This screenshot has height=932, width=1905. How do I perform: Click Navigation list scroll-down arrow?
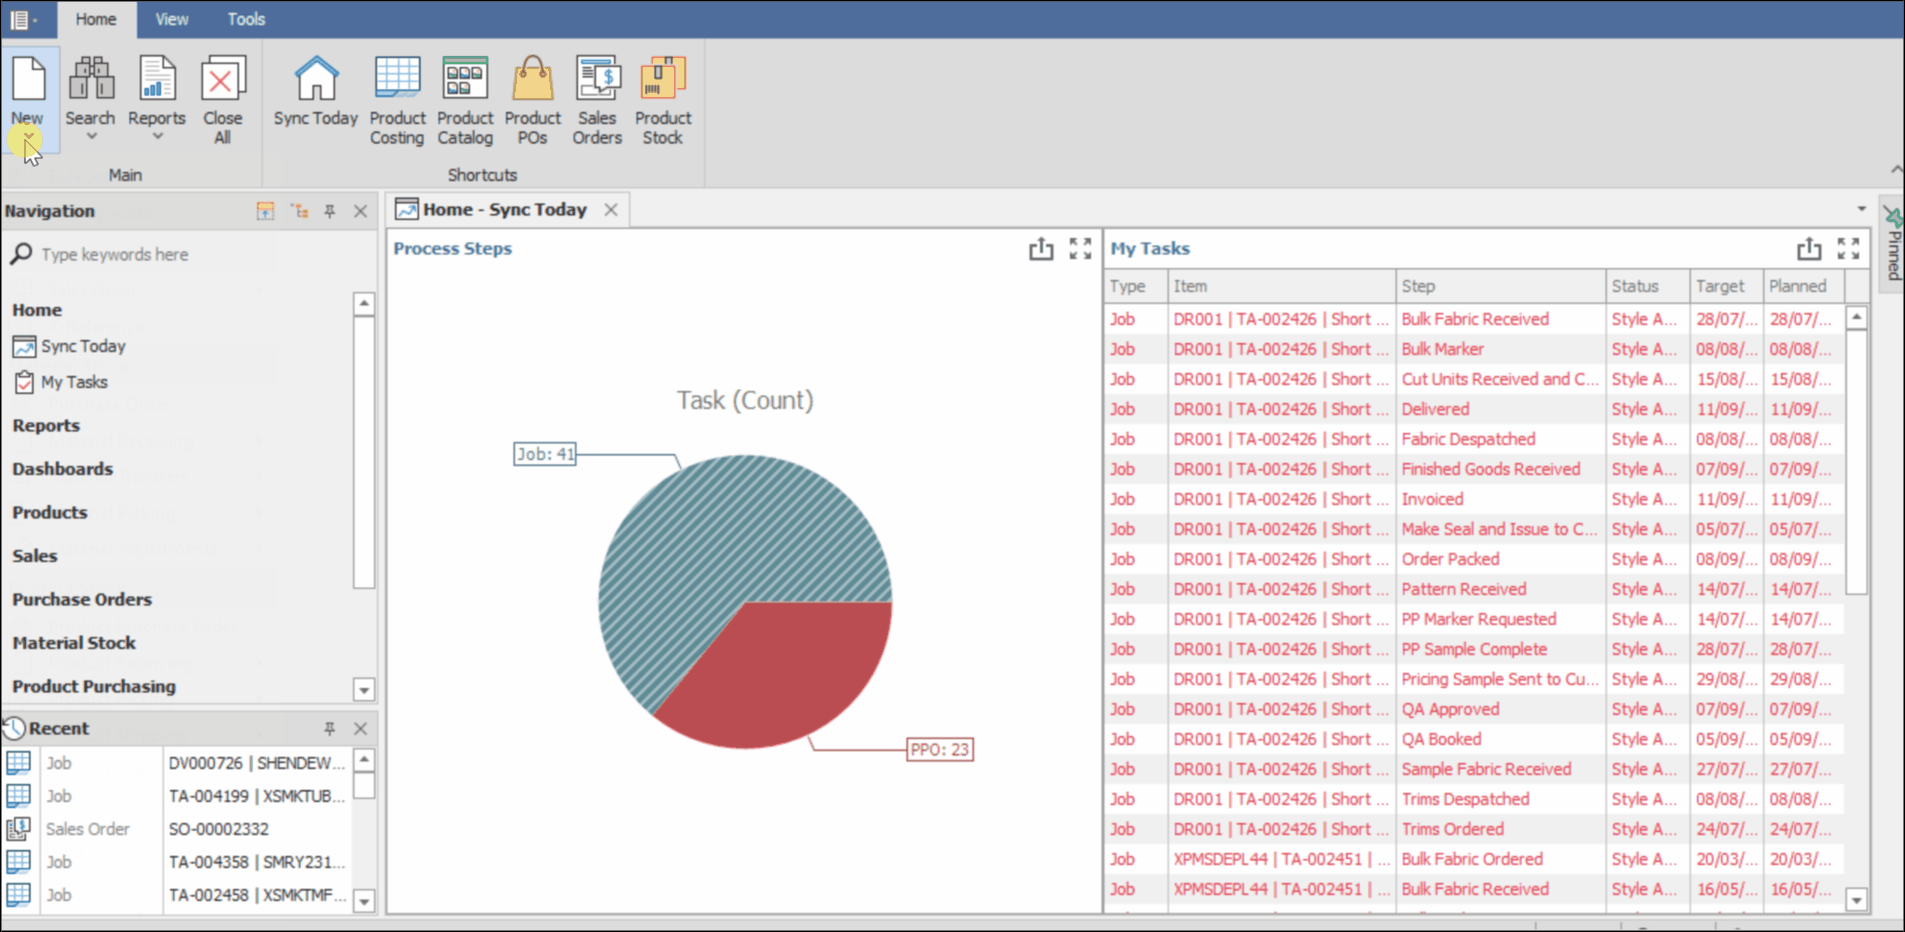(364, 690)
